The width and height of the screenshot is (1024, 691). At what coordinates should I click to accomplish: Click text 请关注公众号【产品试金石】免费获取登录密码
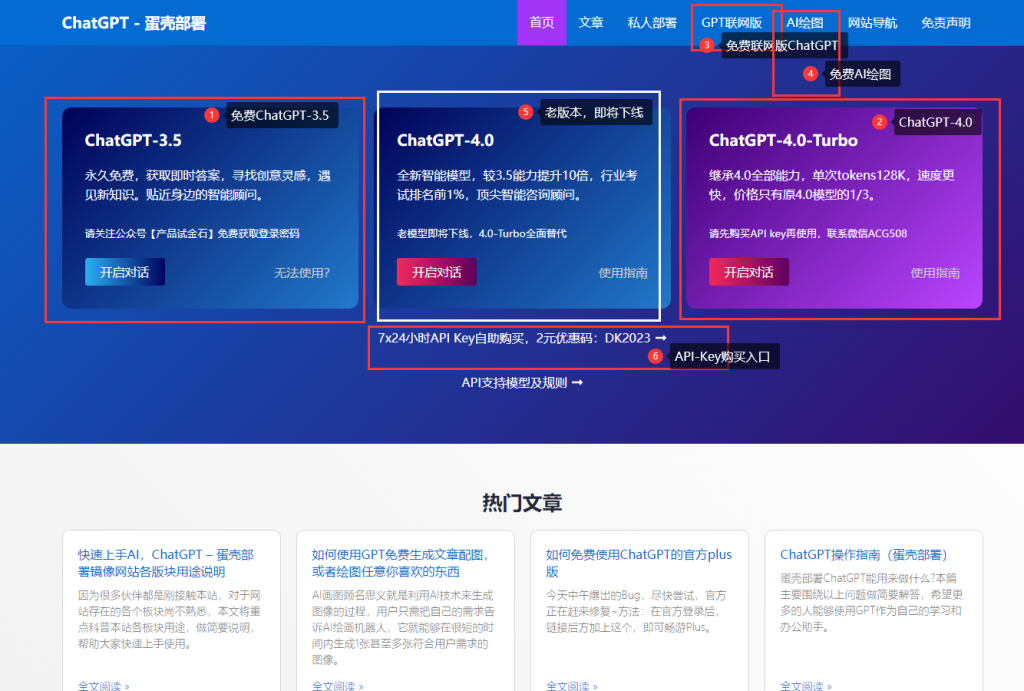pyautogui.click(x=192, y=233)
